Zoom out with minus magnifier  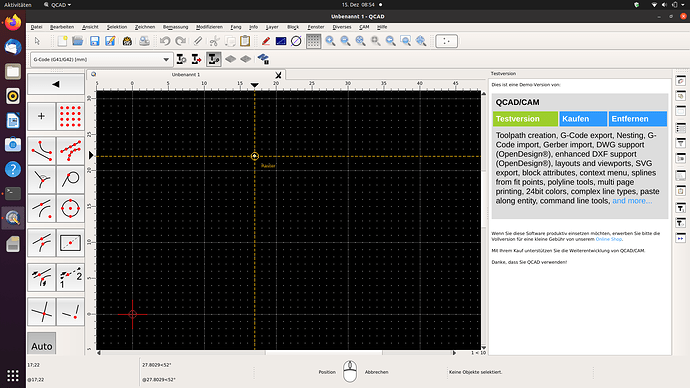345,41
